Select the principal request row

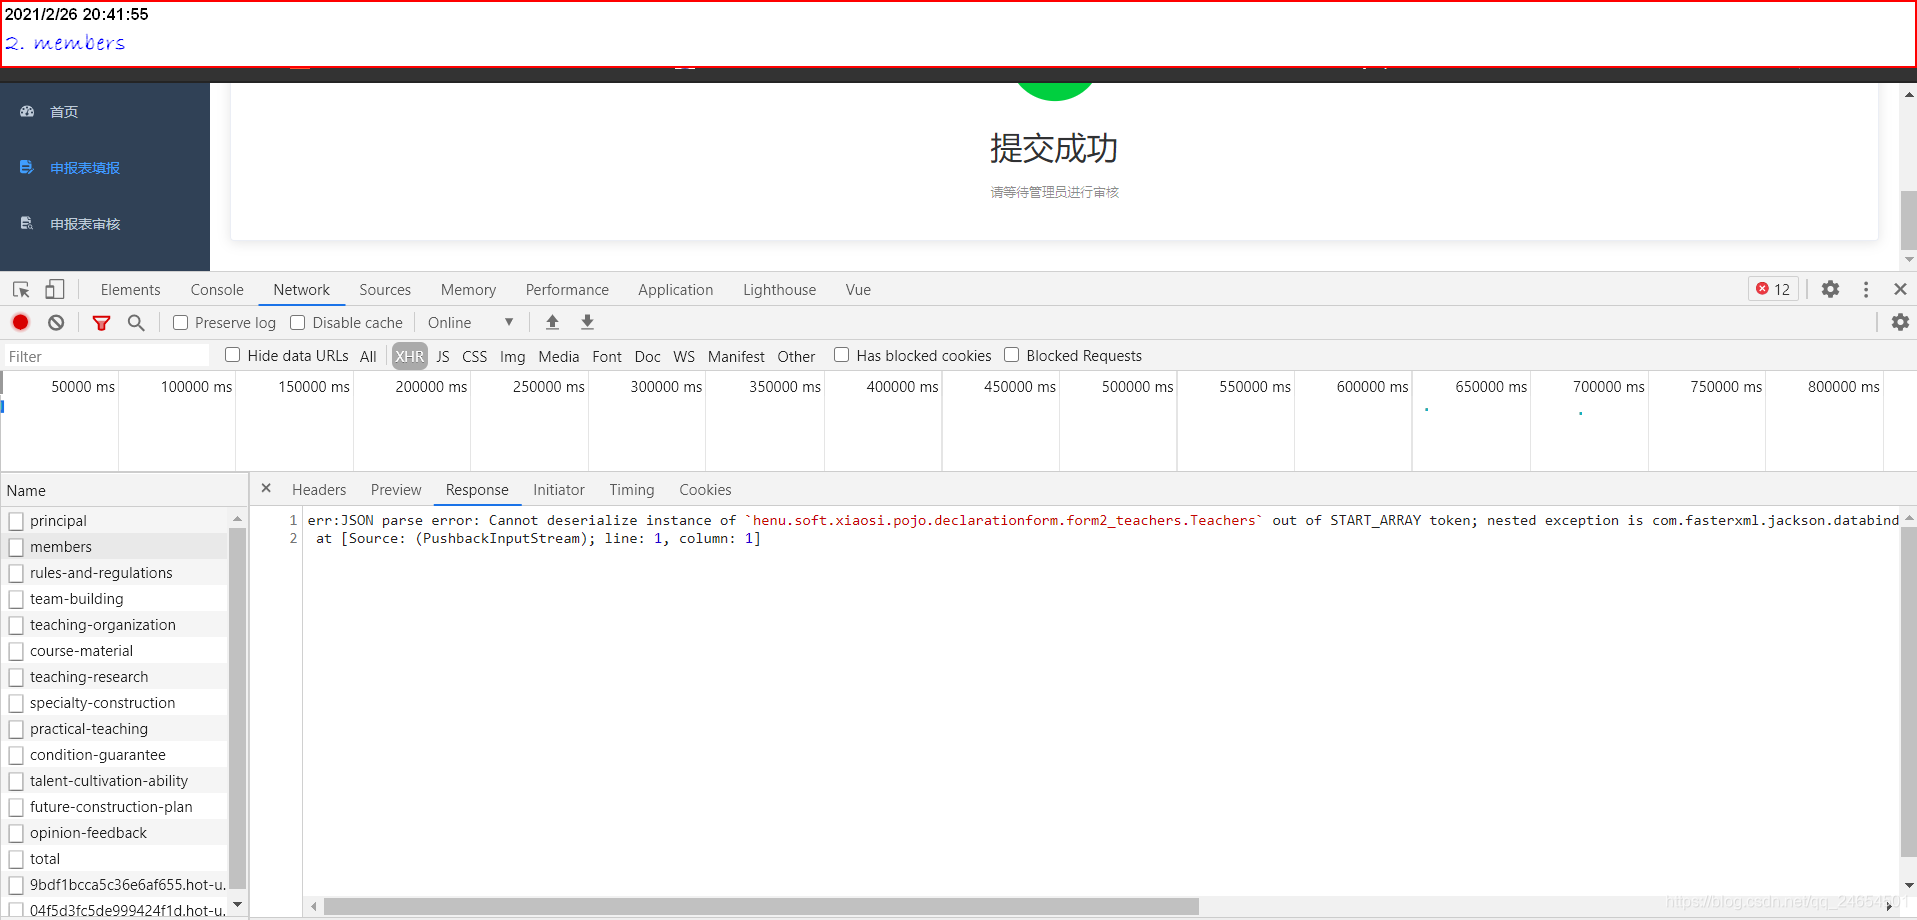(115, 520)
